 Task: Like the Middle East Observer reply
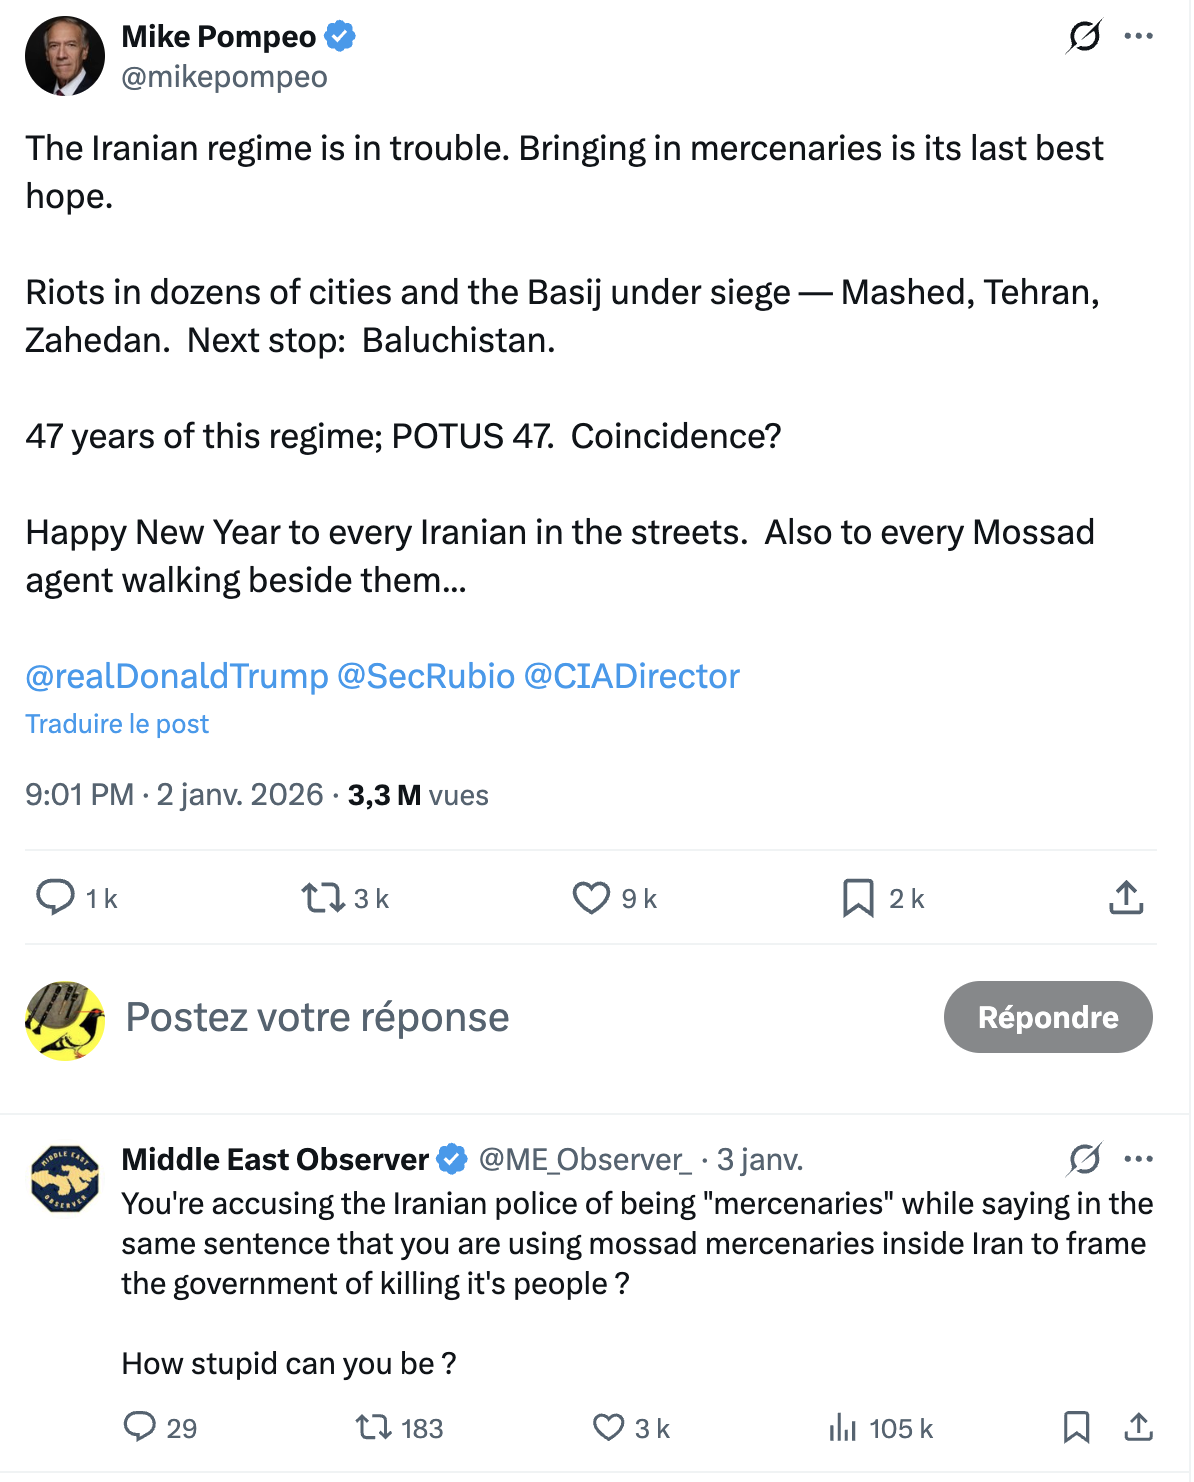(x=609, y=1427)
